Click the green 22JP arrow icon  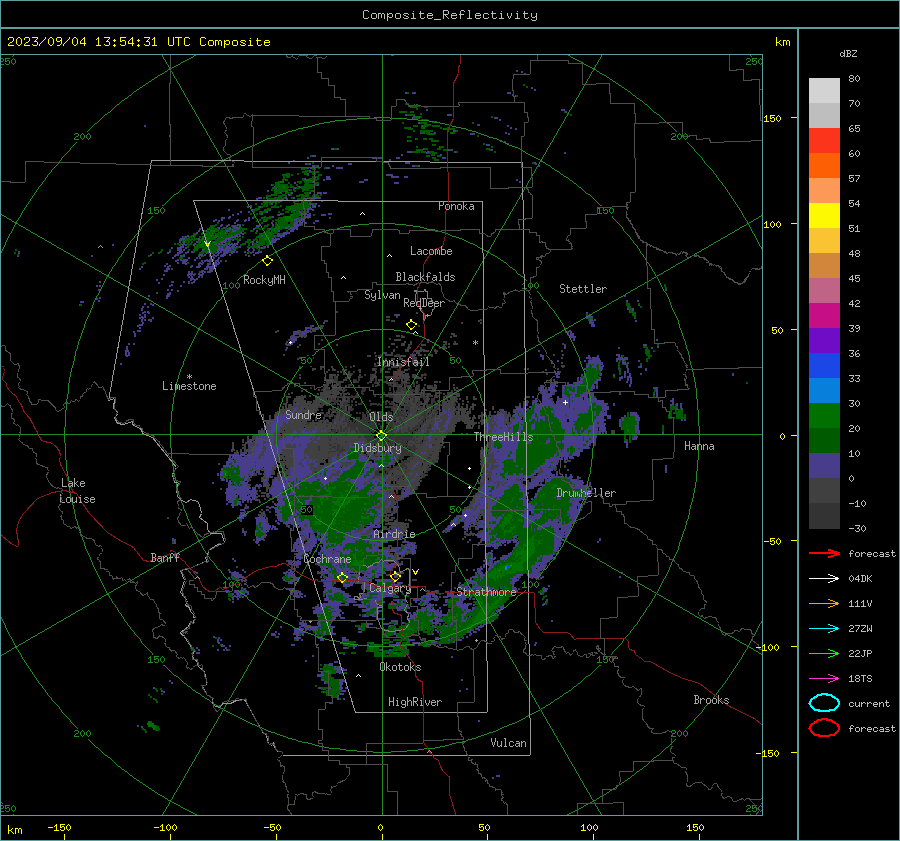click(x=824, y=653)
